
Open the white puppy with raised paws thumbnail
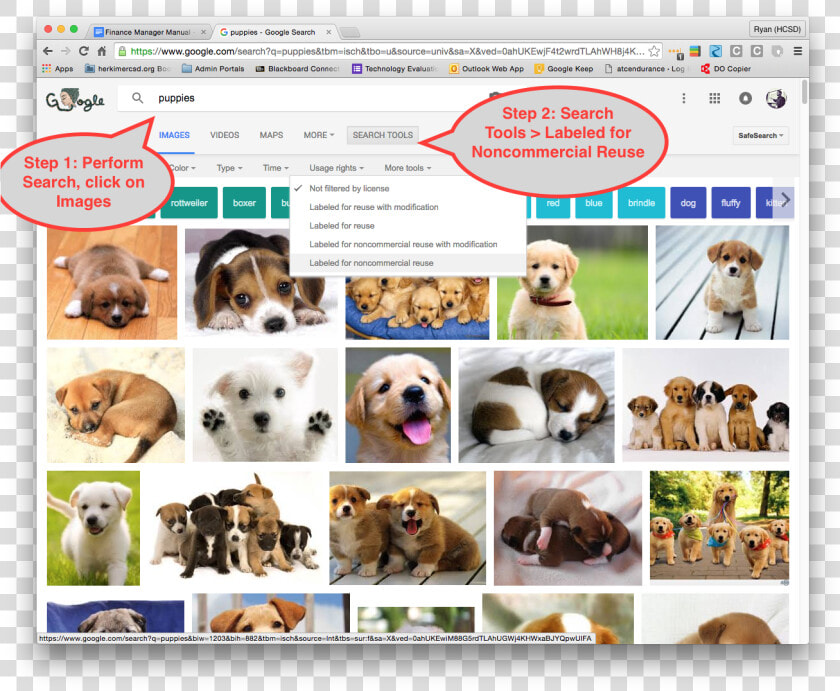click(x=265, y=405)
